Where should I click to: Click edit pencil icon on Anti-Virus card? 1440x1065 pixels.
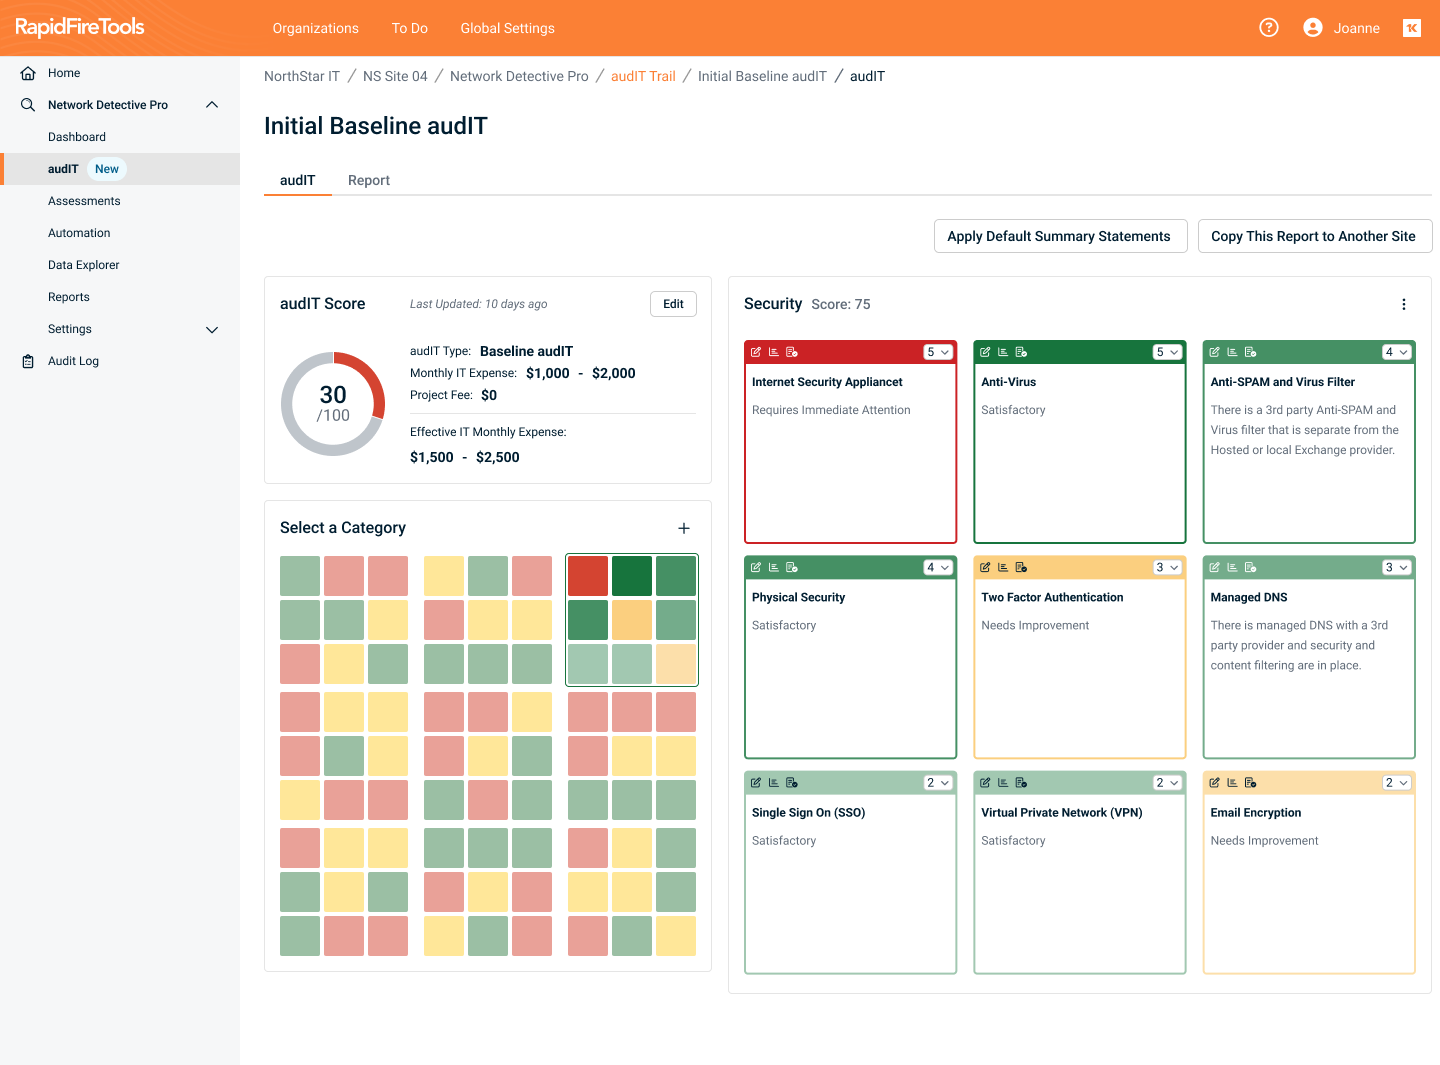[x=985, y=352]
